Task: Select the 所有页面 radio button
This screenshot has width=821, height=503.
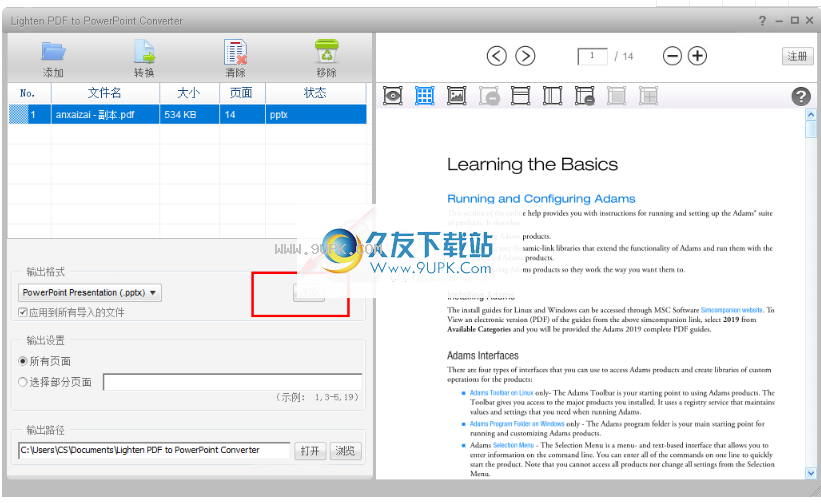Action: [23, 361]
